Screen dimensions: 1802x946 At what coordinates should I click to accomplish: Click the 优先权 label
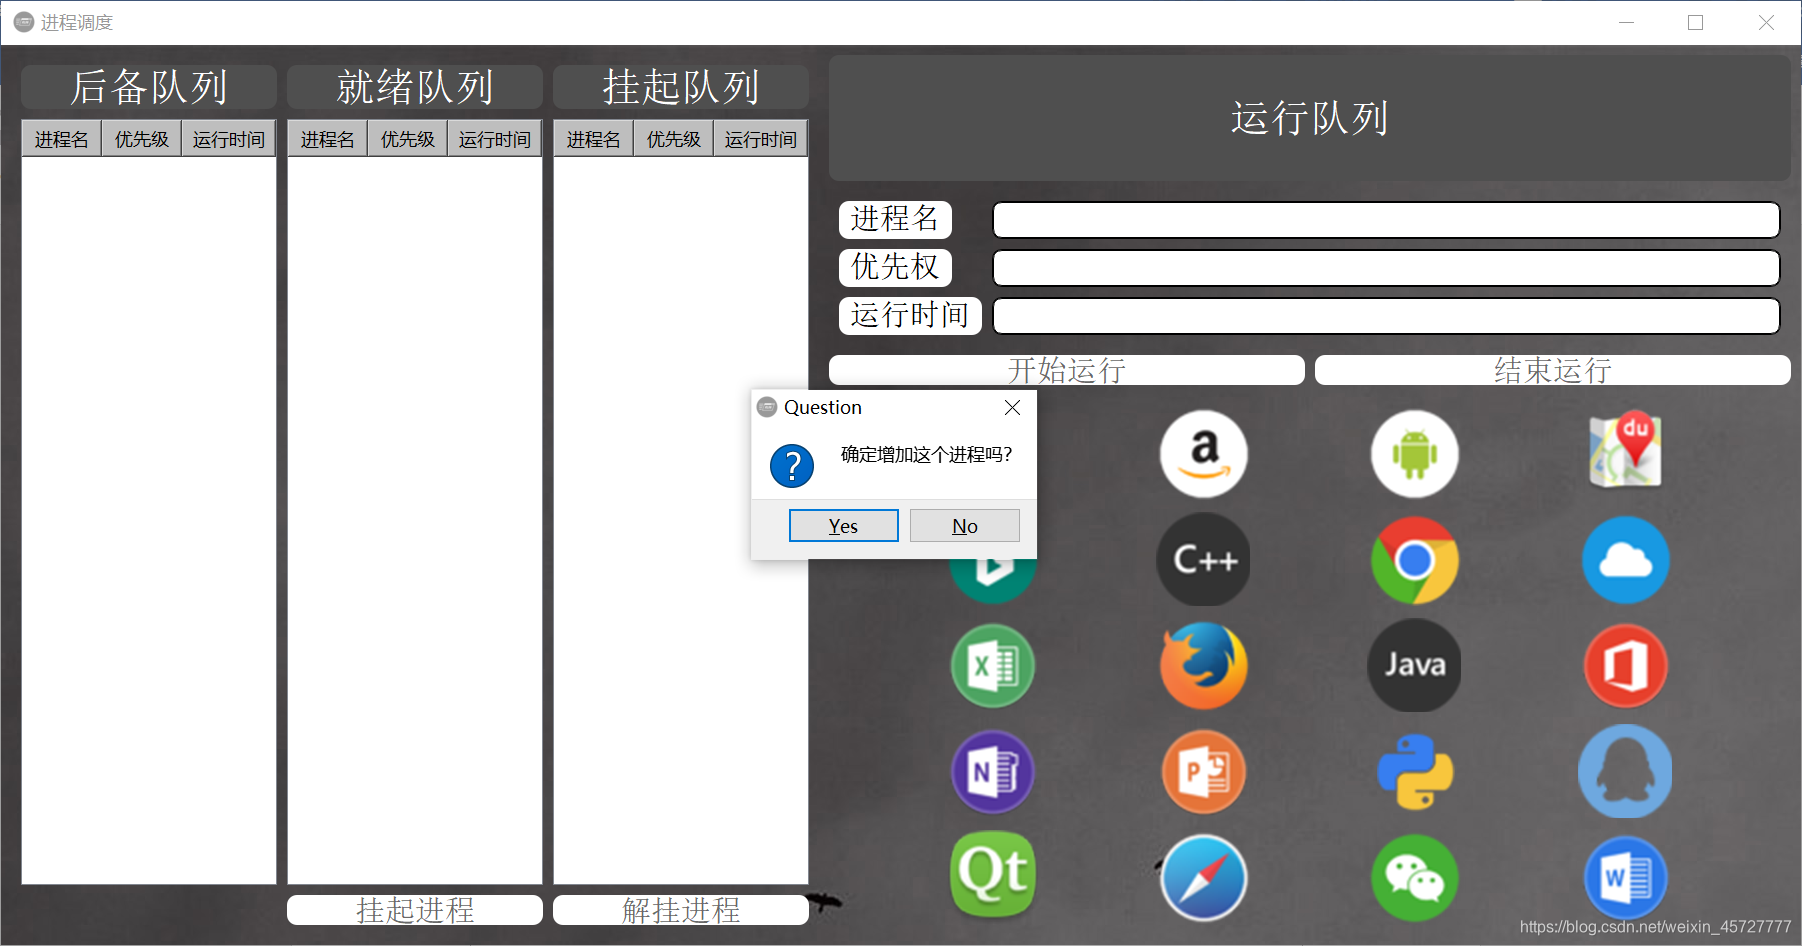pos(895,267)
